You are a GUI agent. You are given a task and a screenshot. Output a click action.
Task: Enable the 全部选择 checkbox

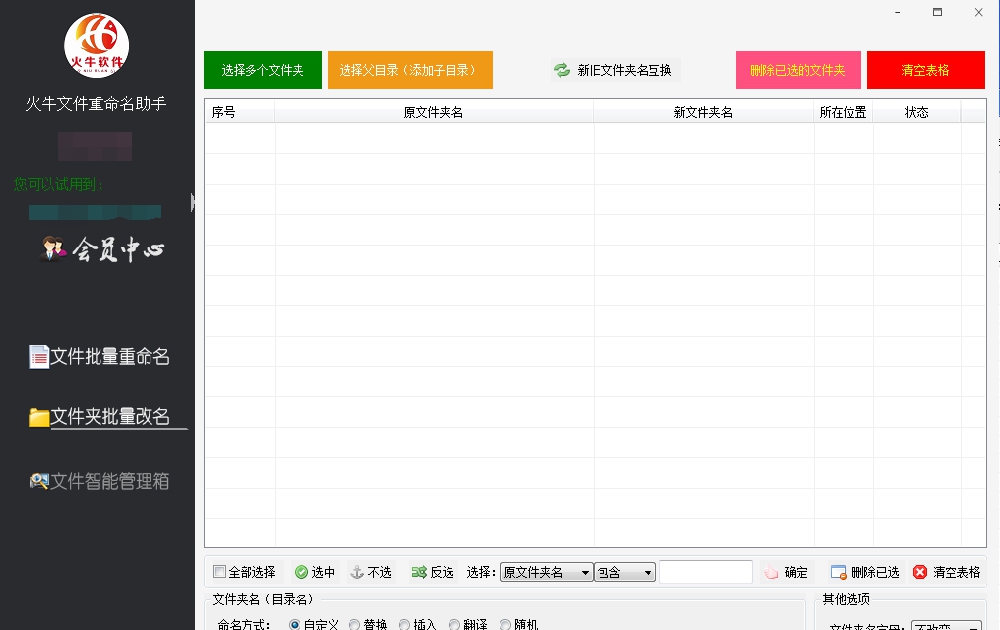coord(218,571)
